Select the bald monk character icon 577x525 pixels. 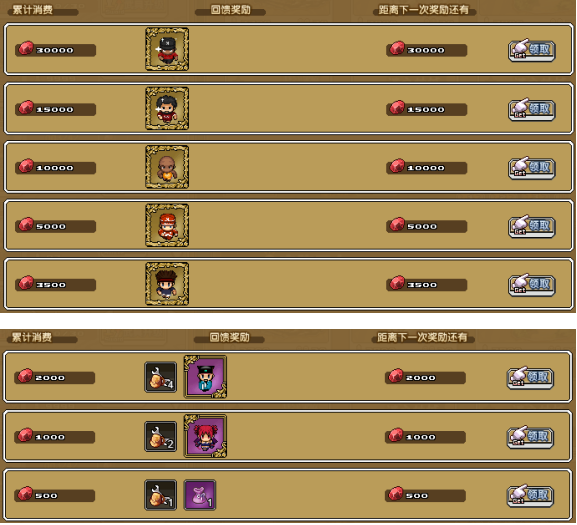pyautogui.click(x=167, y=167)
